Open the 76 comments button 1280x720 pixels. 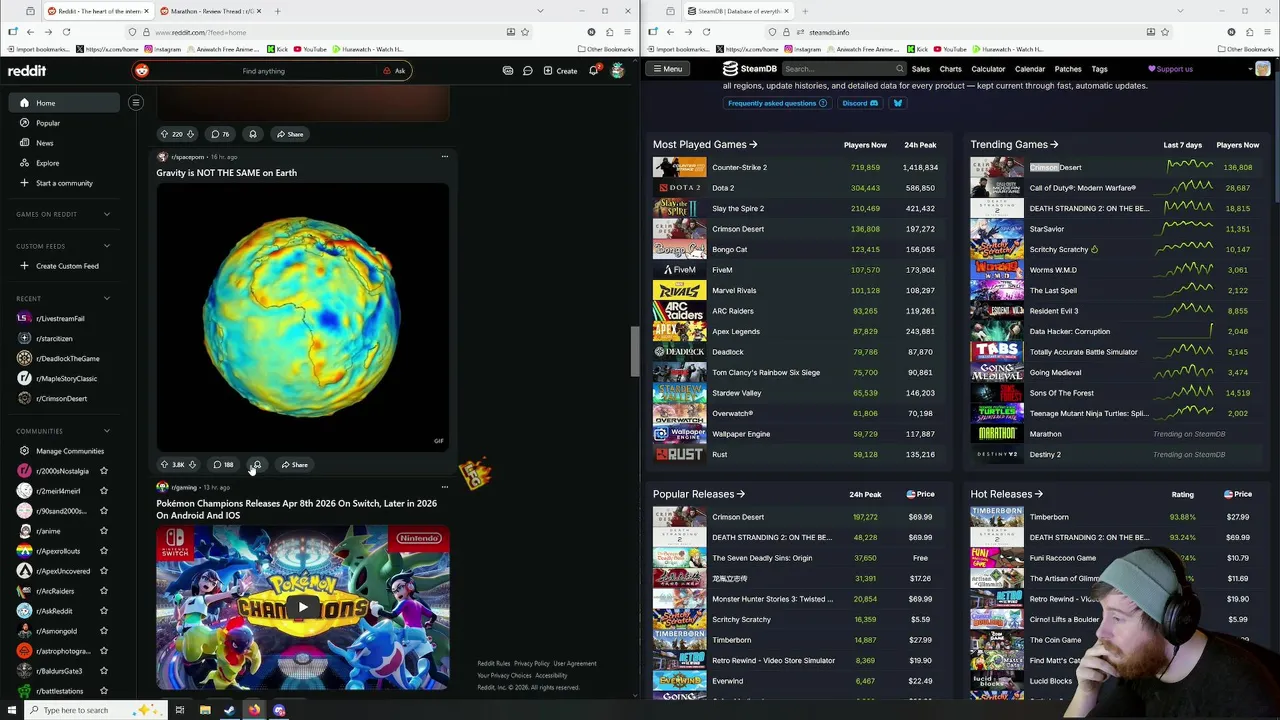coord(219,134)
